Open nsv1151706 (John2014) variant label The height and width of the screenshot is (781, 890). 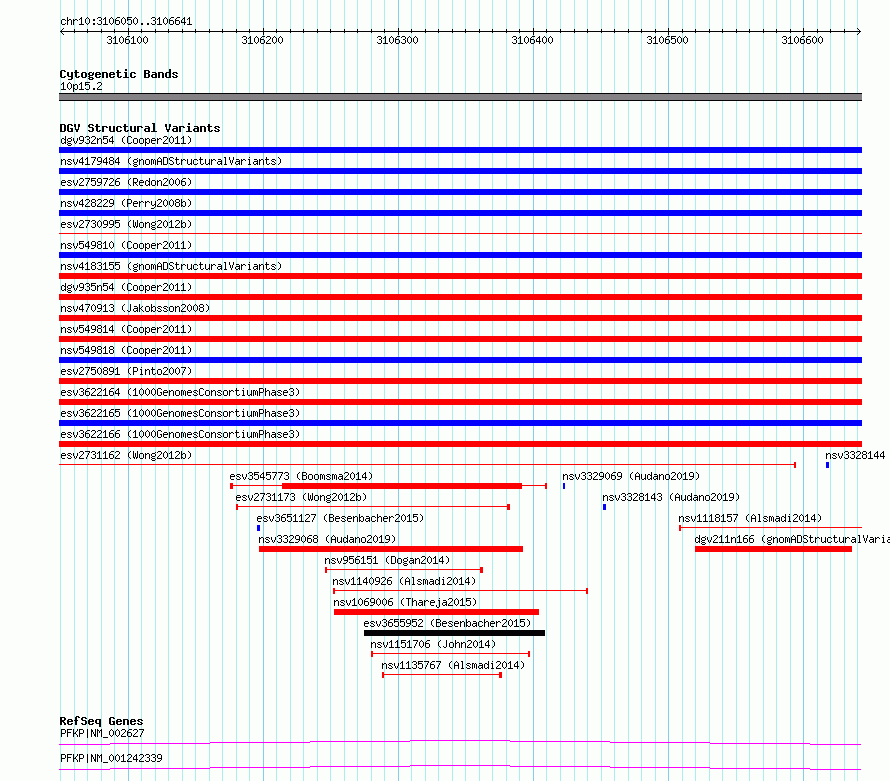tap(433, 644)
